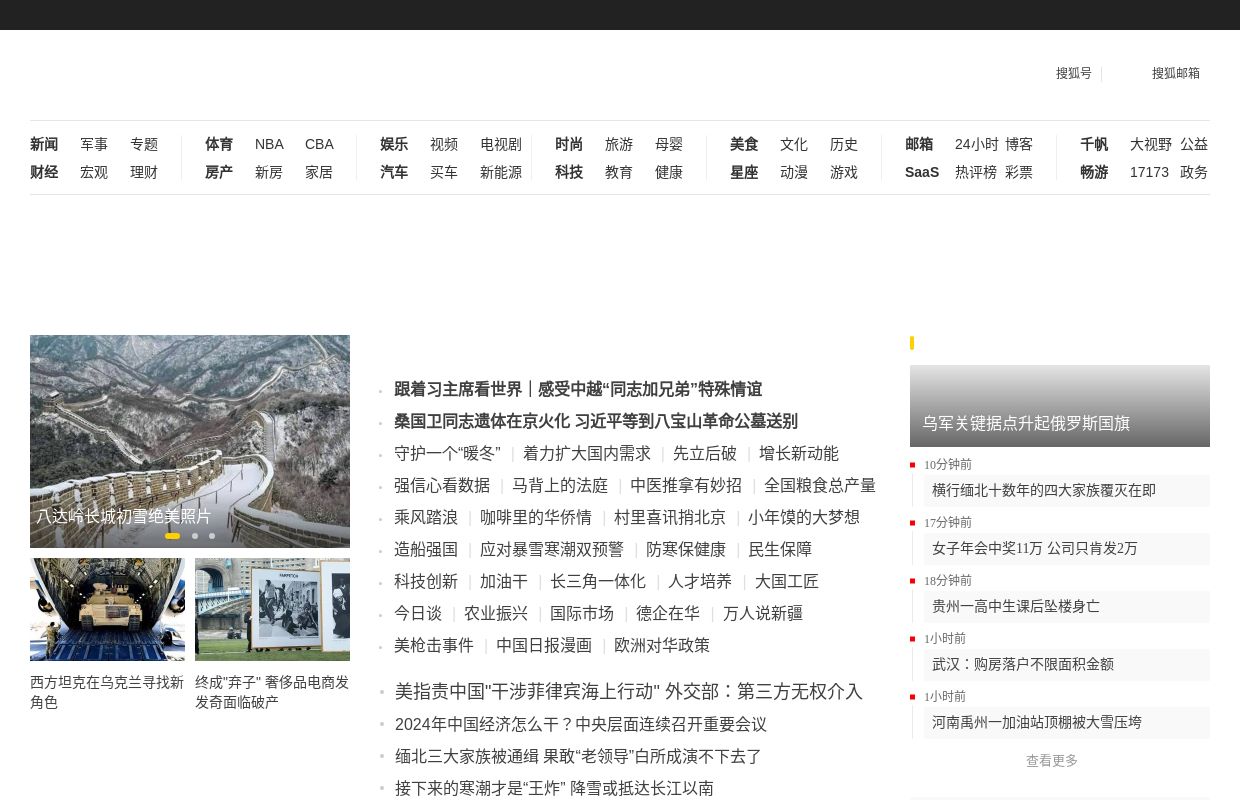1240x800 pixels.
Task: Click the 搜狐号 link at top
Action: pyautogui.click(x=1073, y=73)
